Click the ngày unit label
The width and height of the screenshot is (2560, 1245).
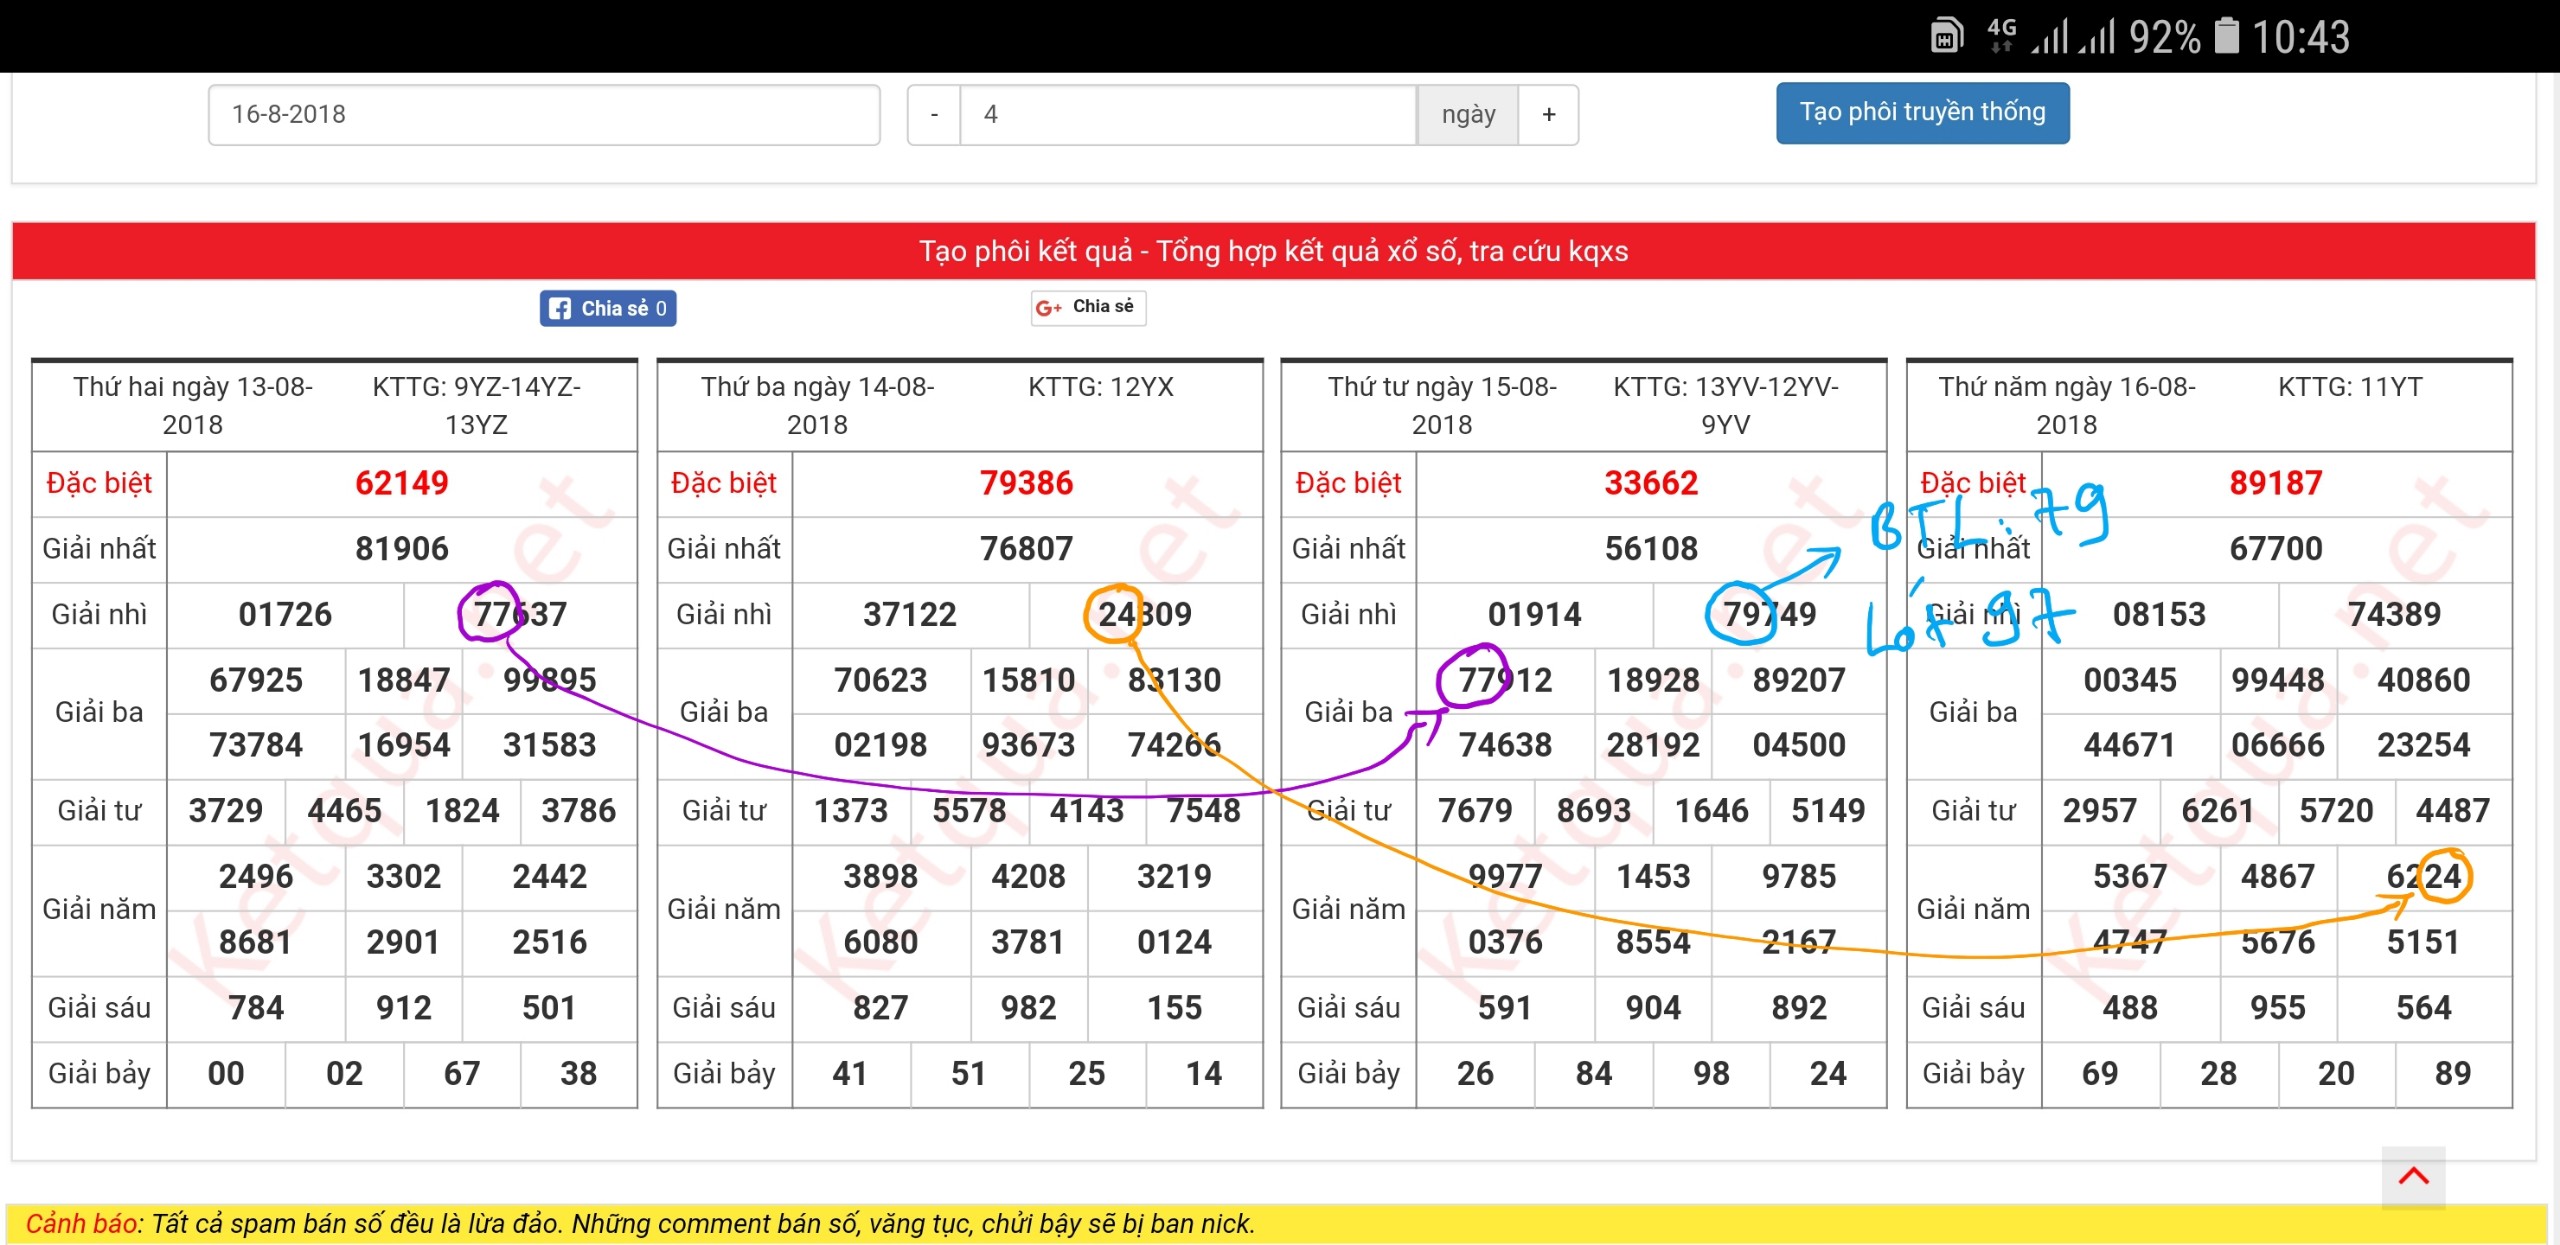click(1467, 115)
